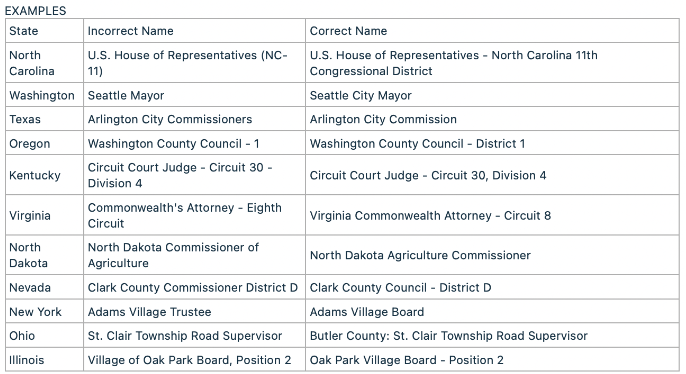Image resolution: width=686 pixels, height=374 pixels.
Task: Select the Kentucky state cell
Action: pos(44,175)
